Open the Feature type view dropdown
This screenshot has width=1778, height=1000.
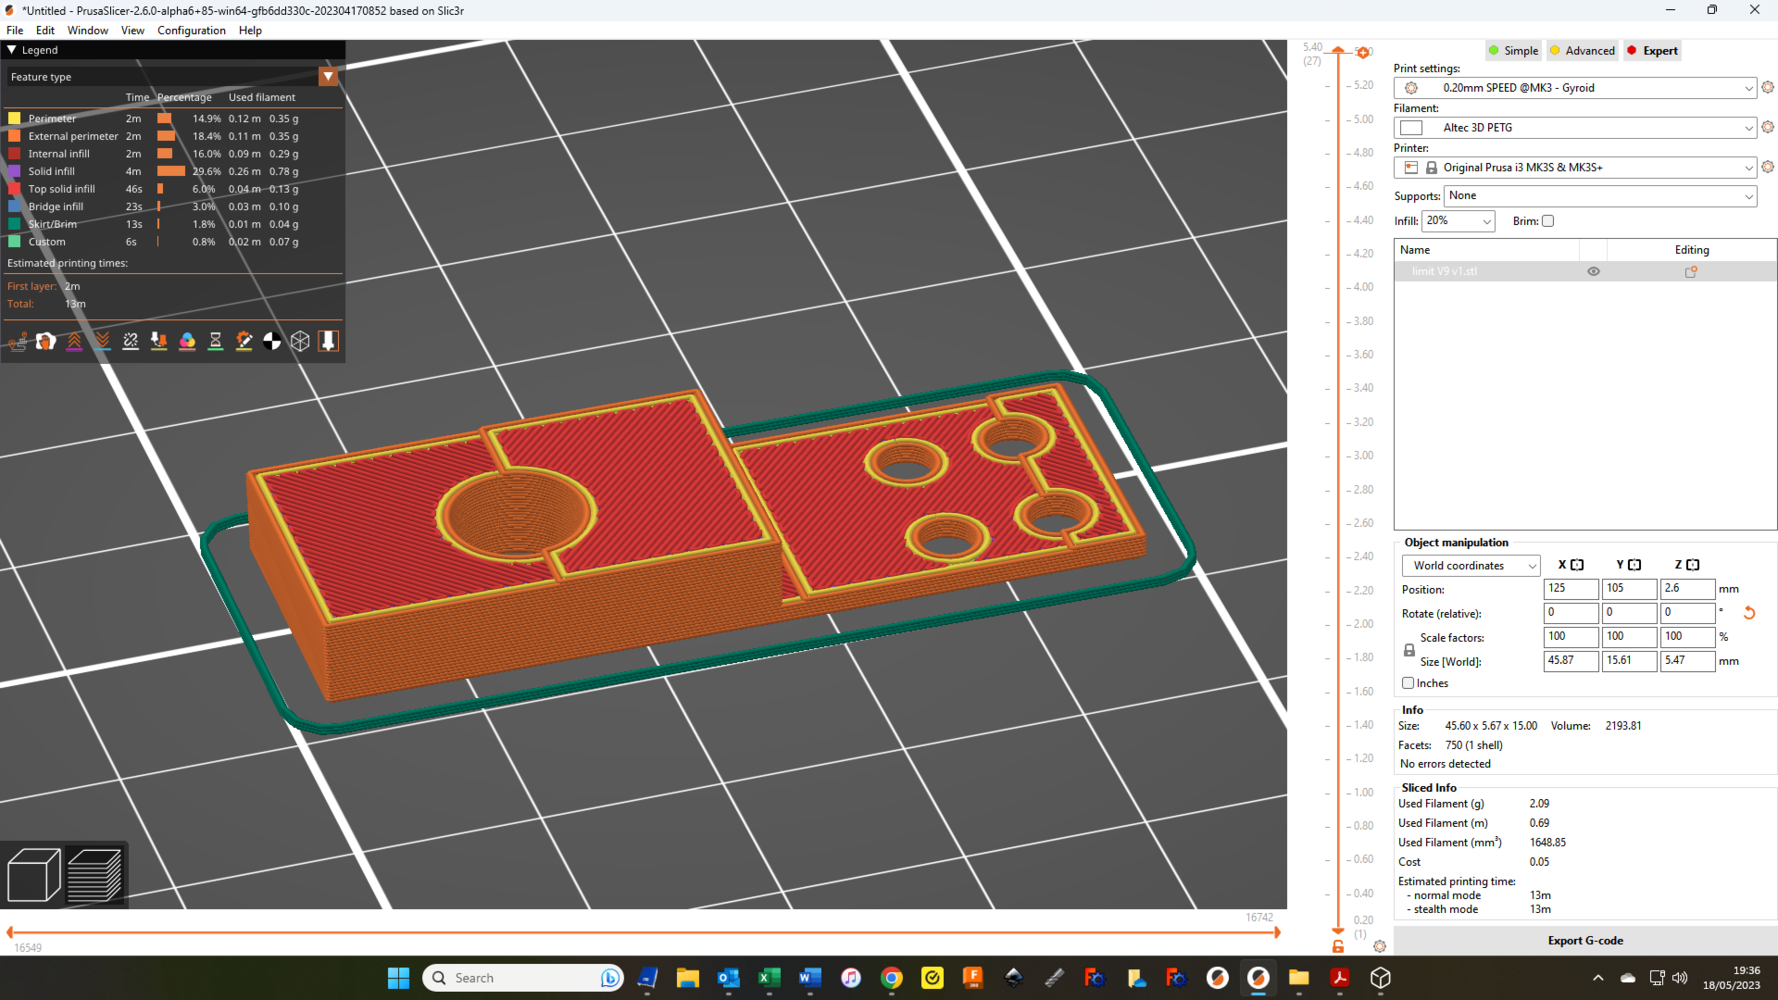click(327, 77)
